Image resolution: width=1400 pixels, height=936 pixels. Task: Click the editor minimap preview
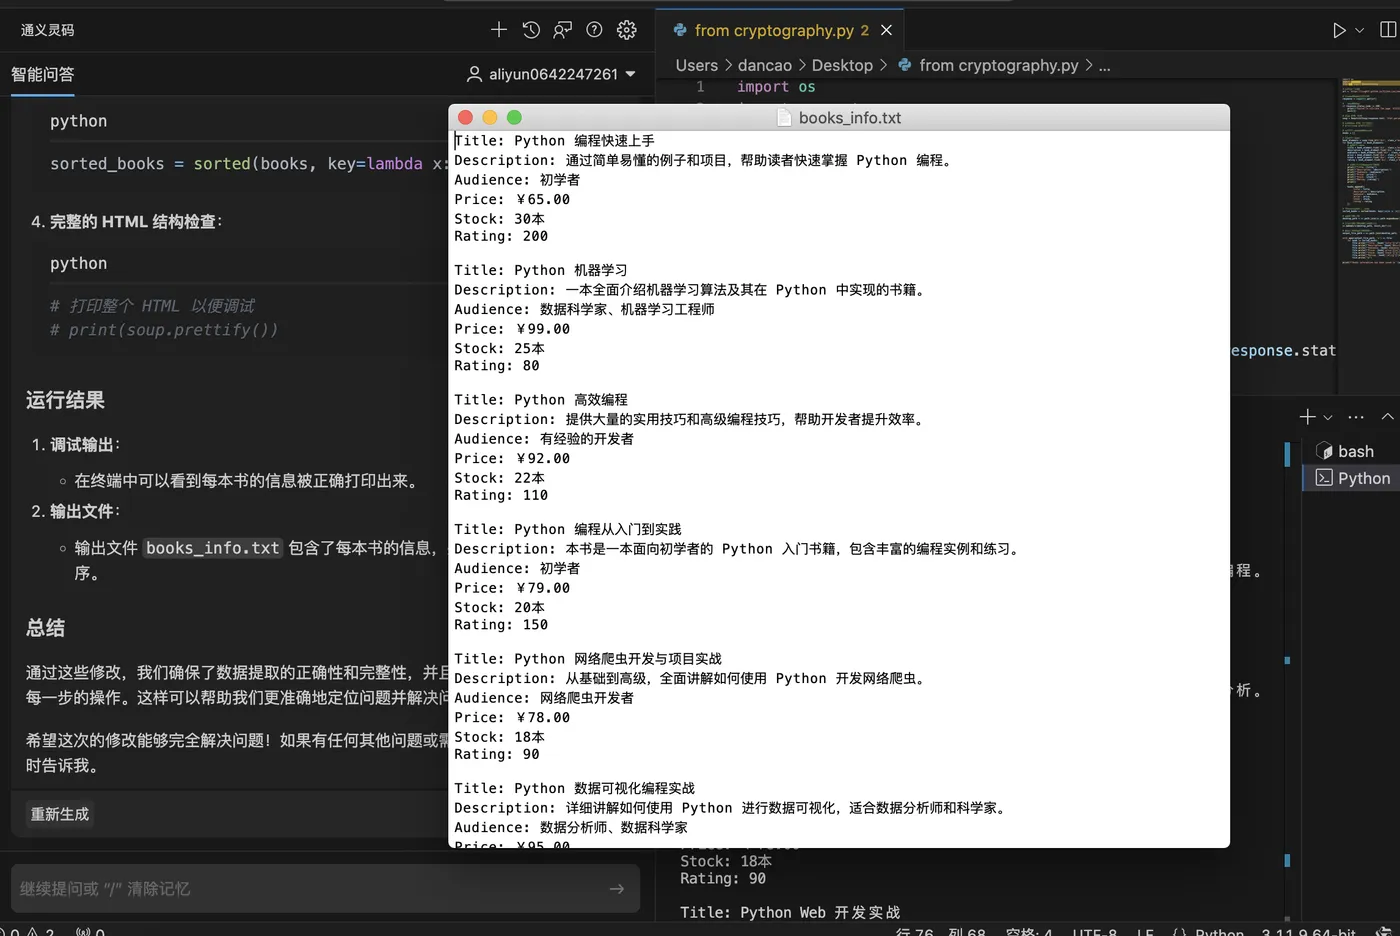(x=1369, y=170)
